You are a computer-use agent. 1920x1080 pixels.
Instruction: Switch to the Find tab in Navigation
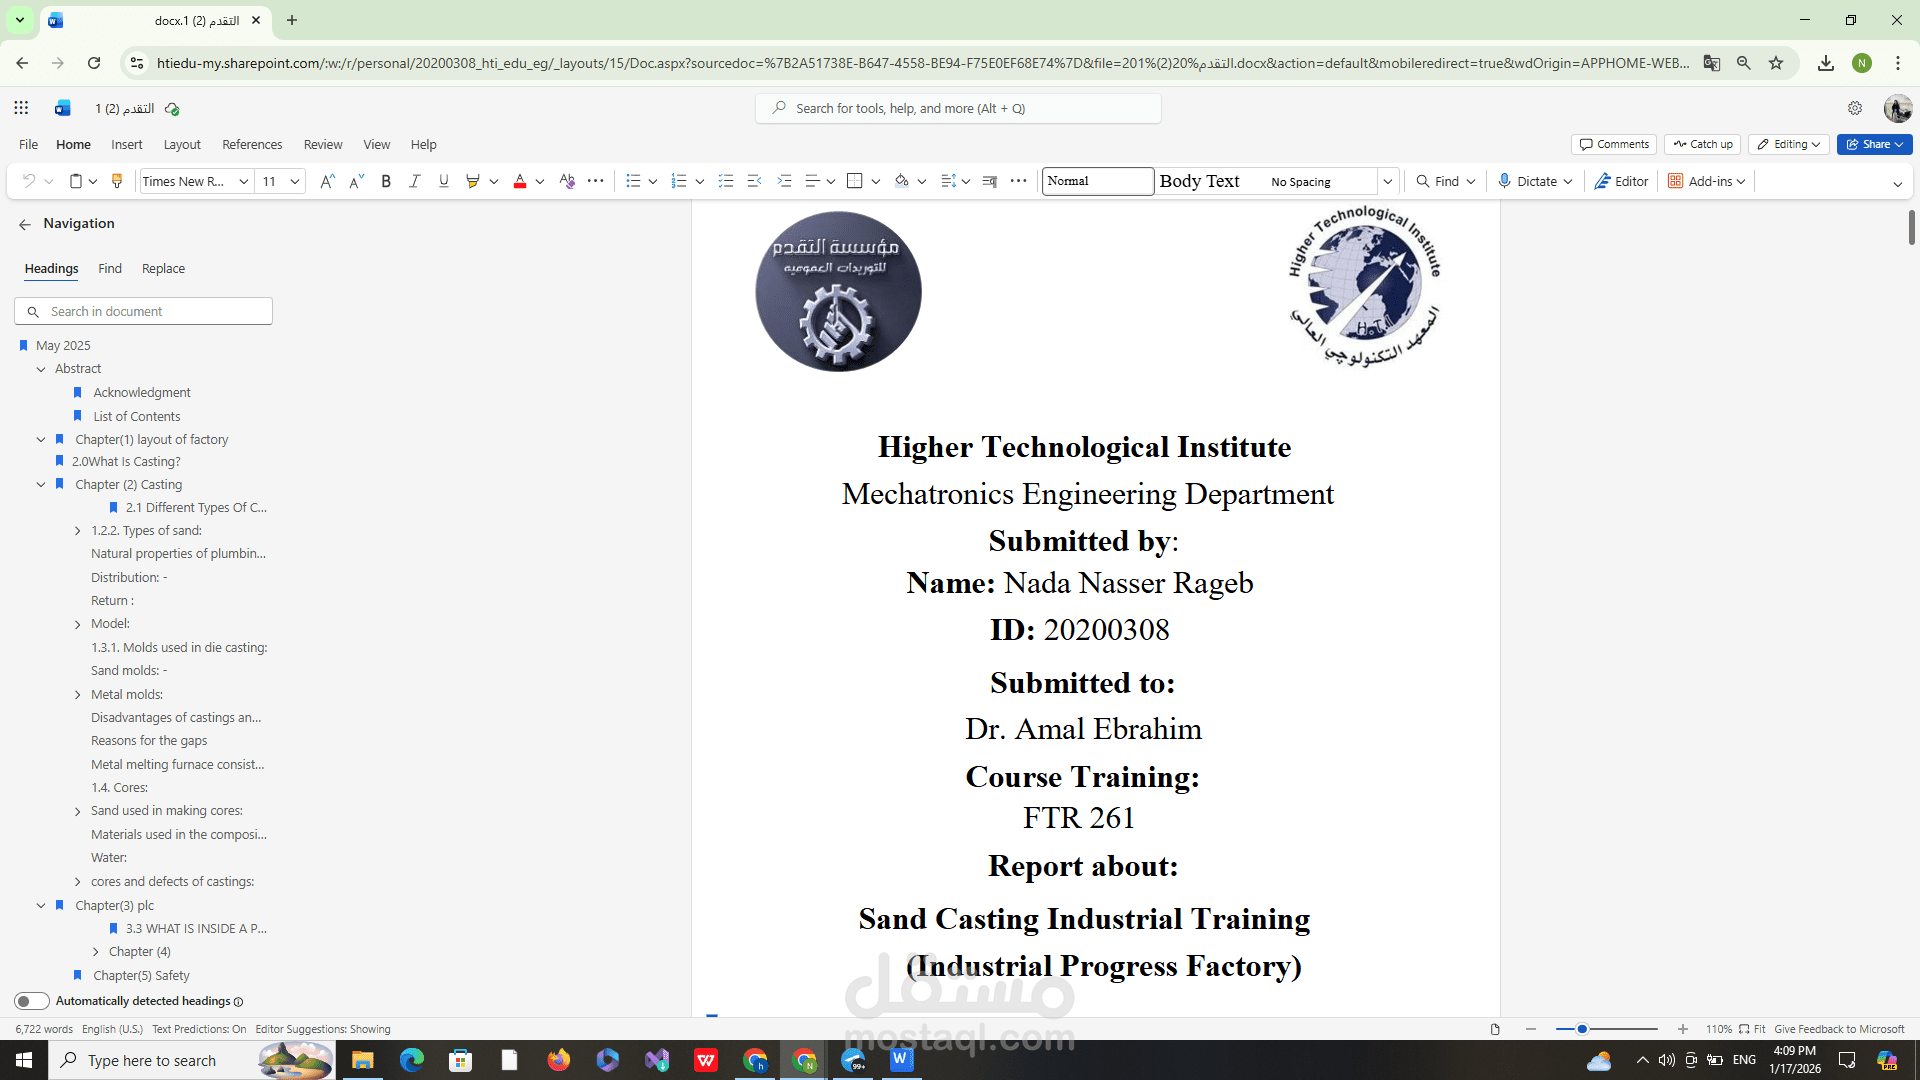tap(110, 269)
